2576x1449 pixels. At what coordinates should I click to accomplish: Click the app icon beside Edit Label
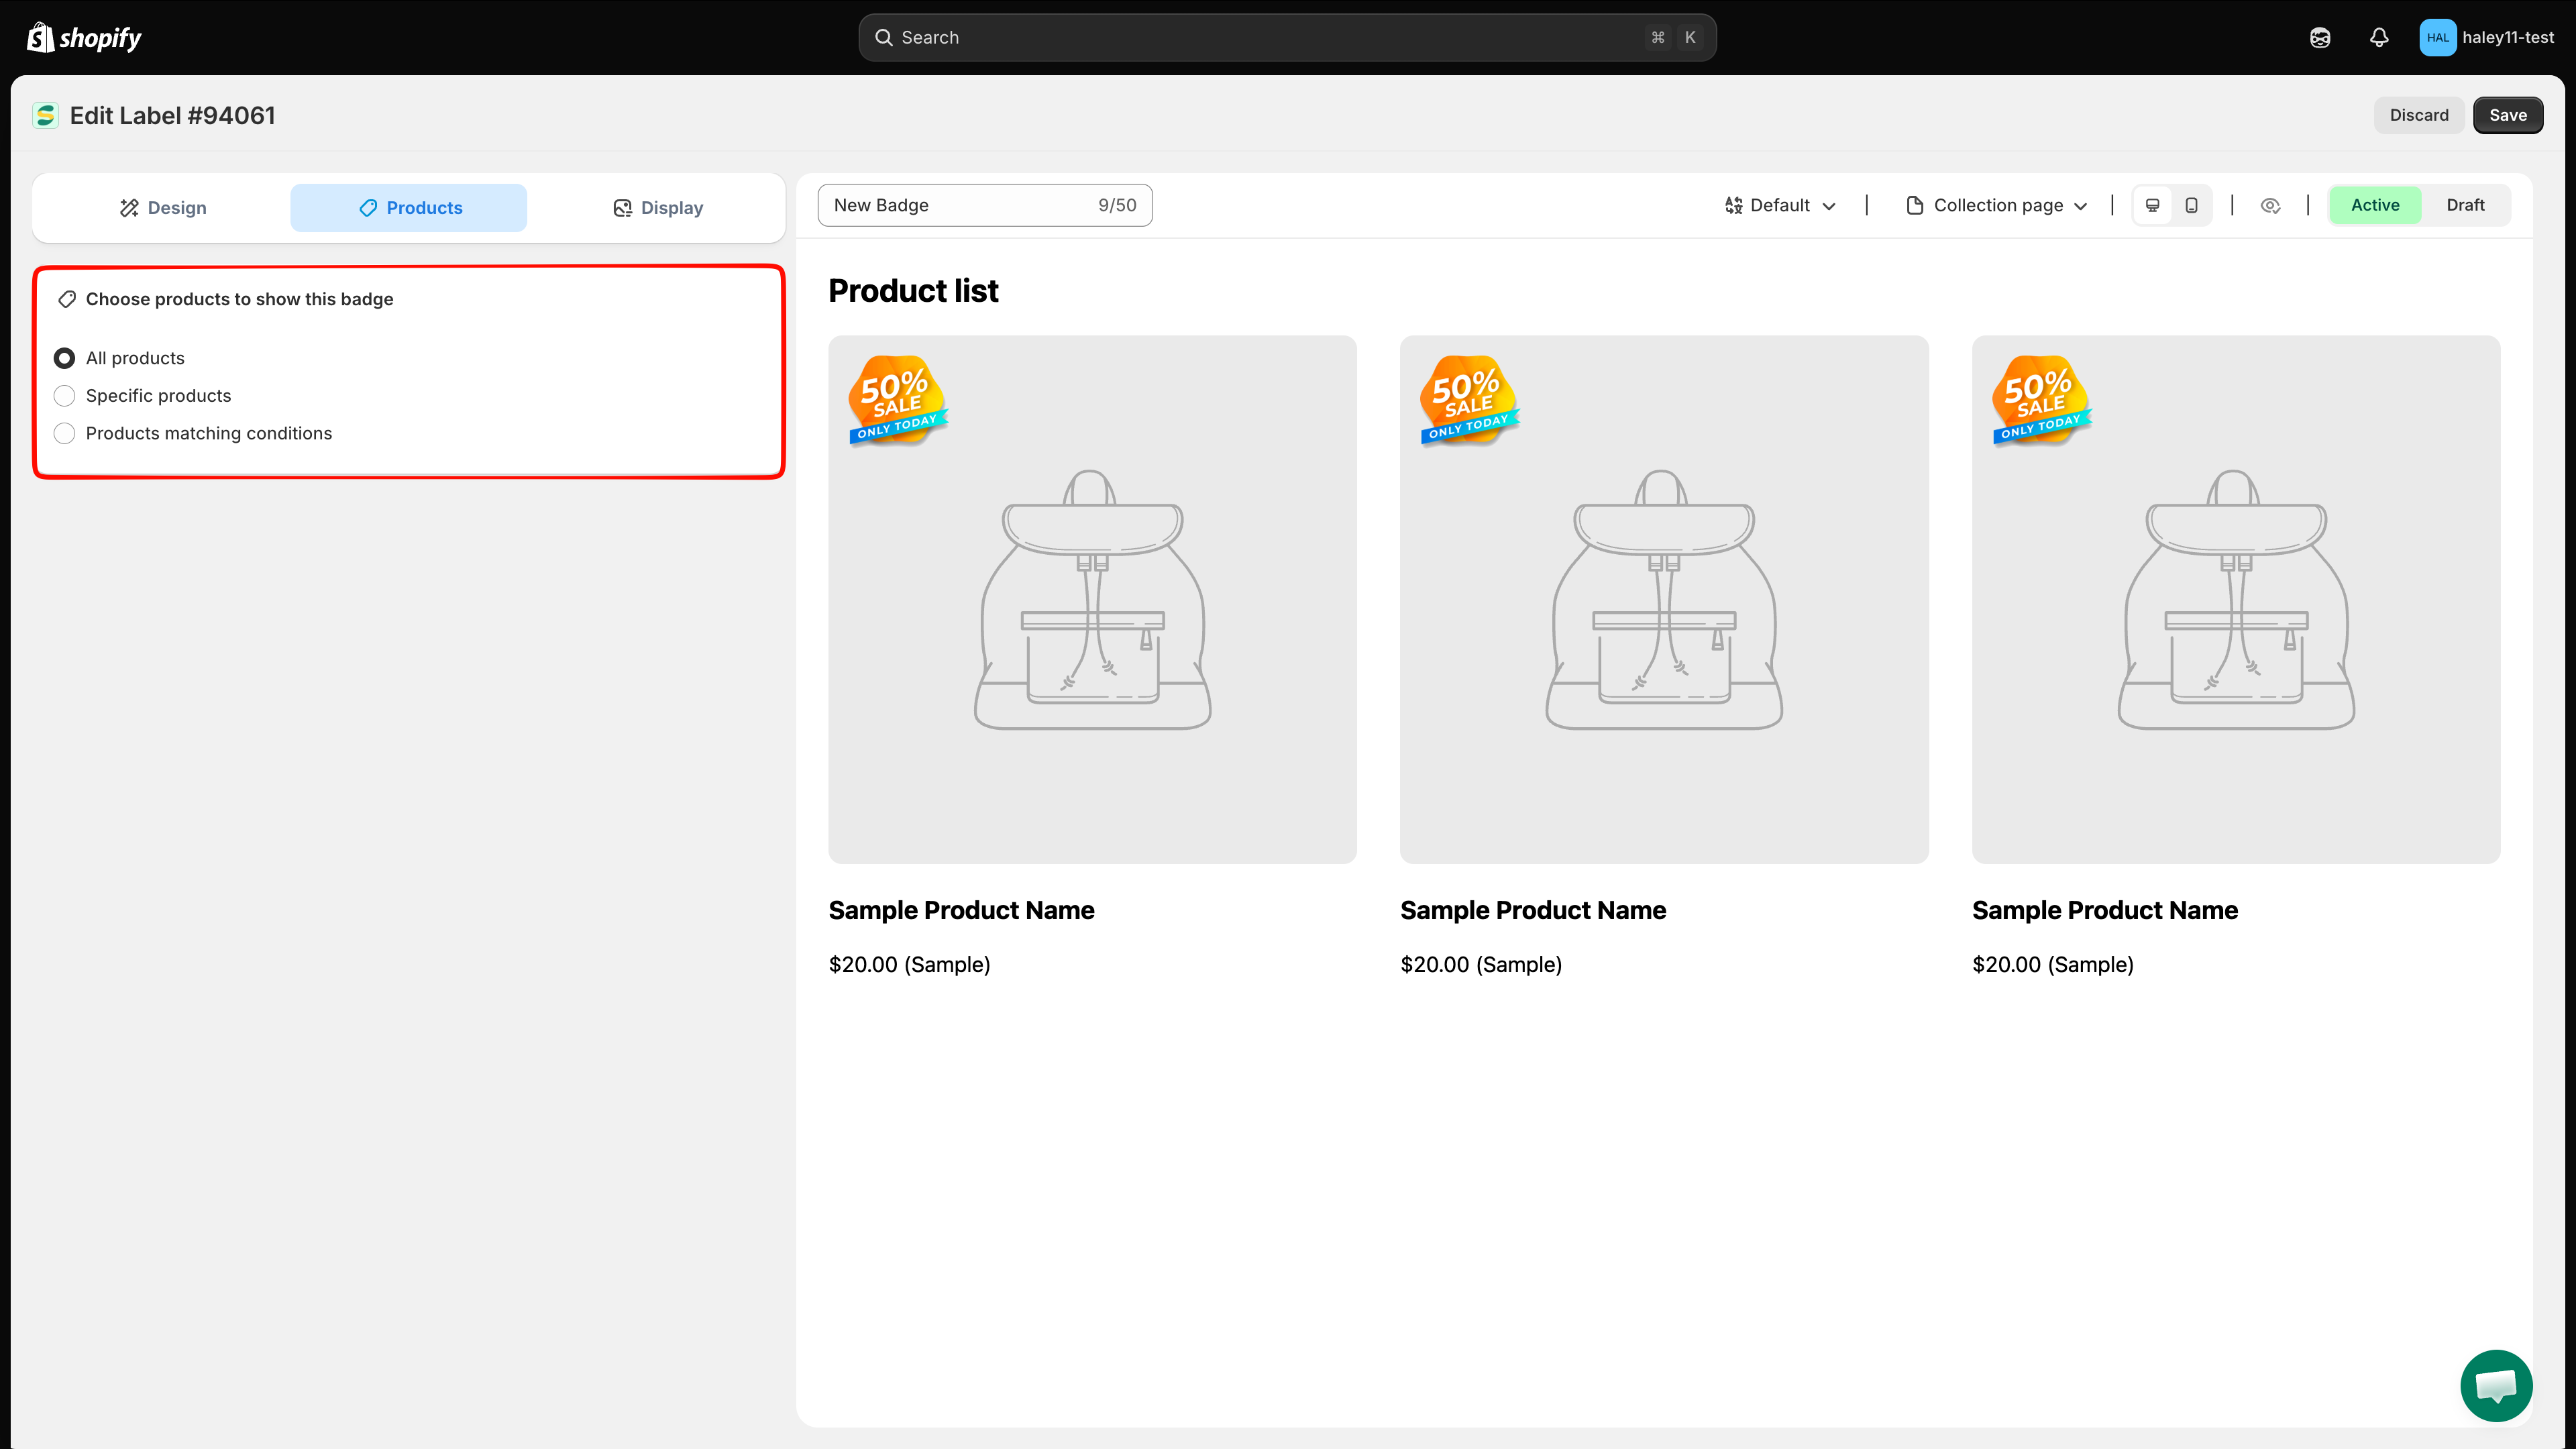point(45,116)
